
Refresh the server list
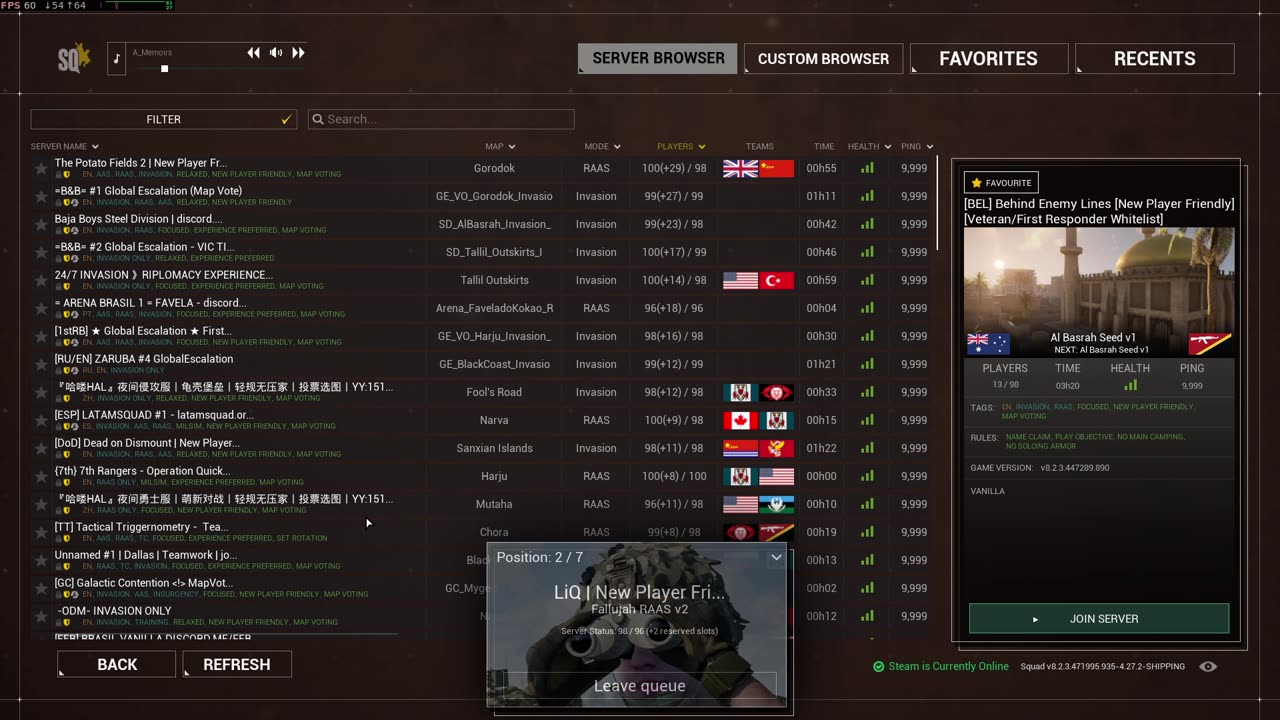pos(237,664)
